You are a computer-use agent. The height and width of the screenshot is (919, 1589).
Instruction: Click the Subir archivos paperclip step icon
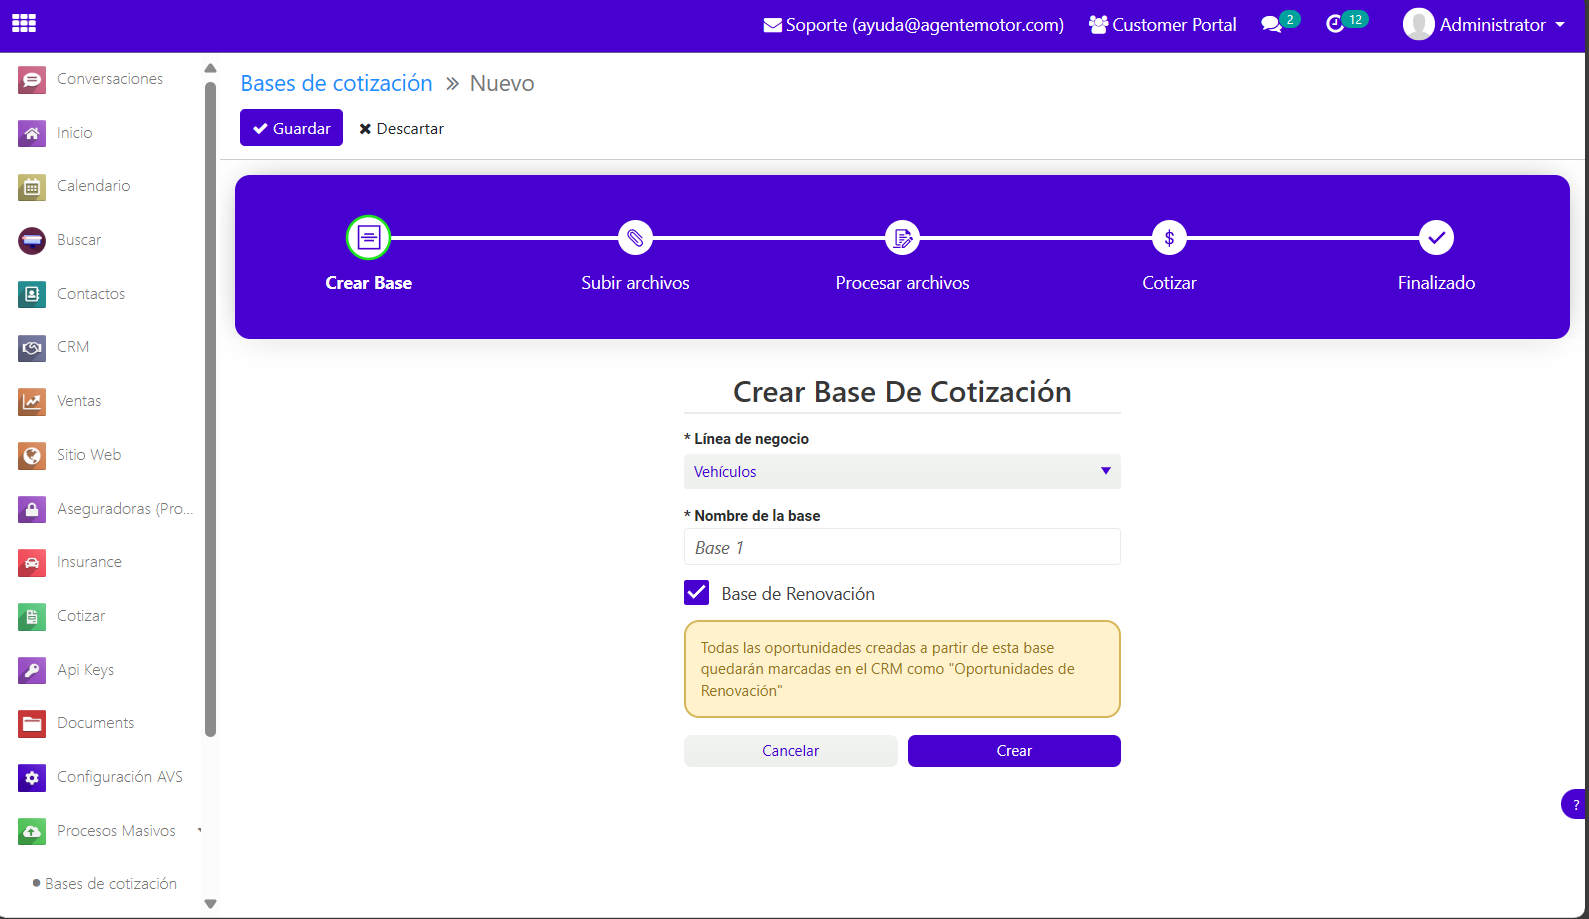635,238
